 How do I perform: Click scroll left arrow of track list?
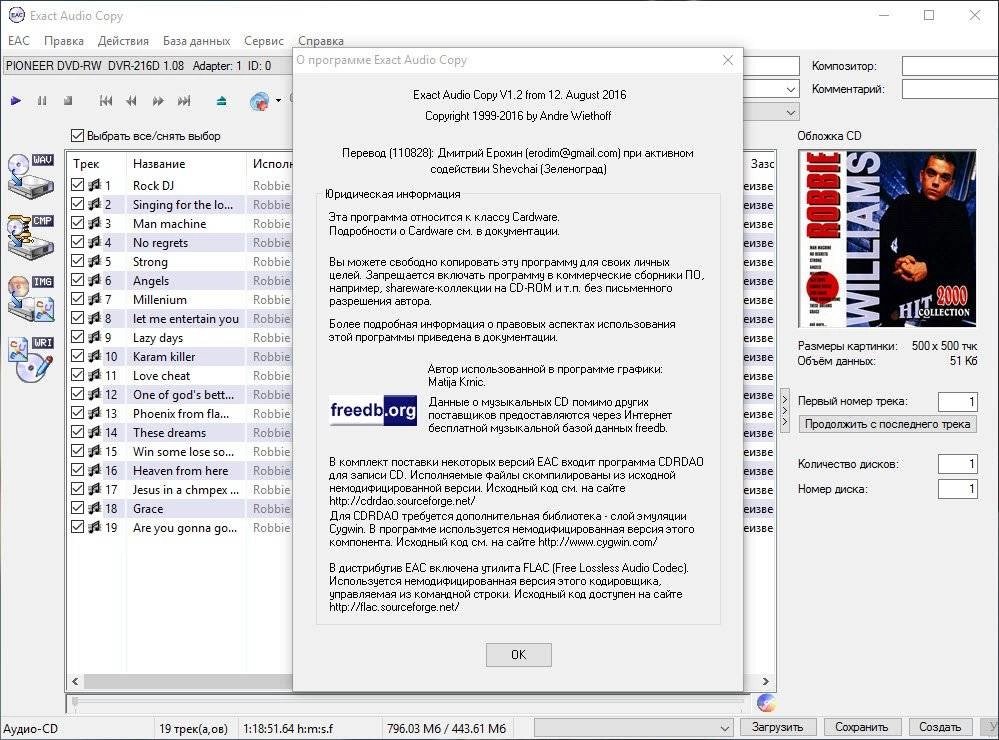pyautogui.click(x=75, y=681)
